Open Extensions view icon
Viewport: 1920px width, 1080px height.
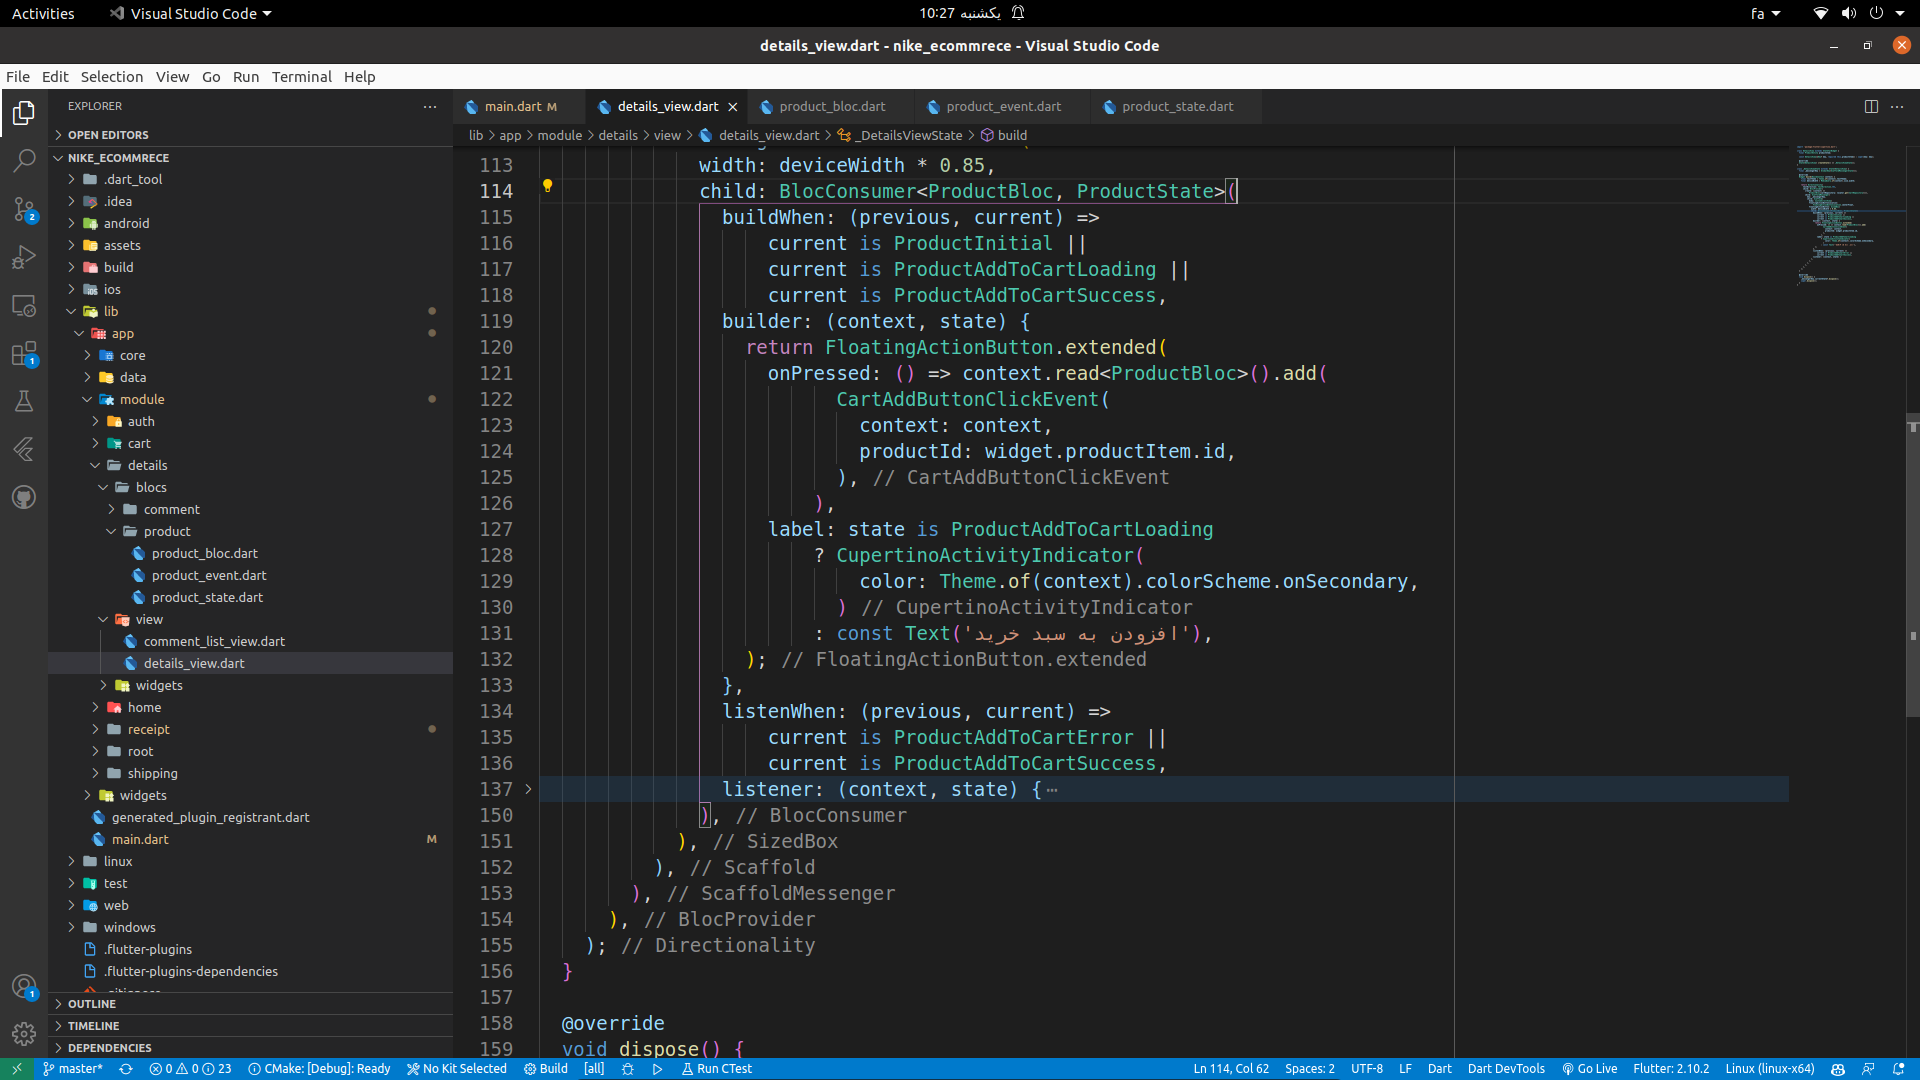(24, 353)
